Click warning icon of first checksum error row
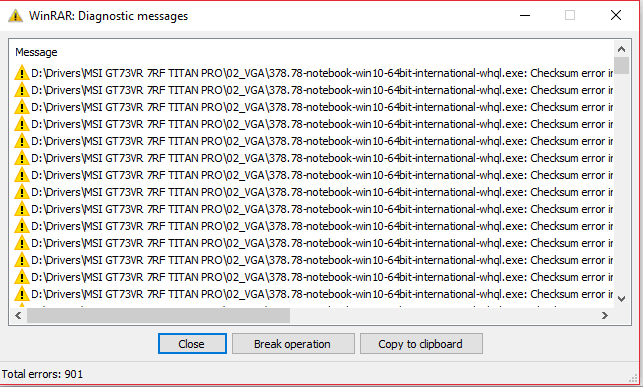Screen dimensions: 643x387 pyautogui.click(x=22, y=73)
